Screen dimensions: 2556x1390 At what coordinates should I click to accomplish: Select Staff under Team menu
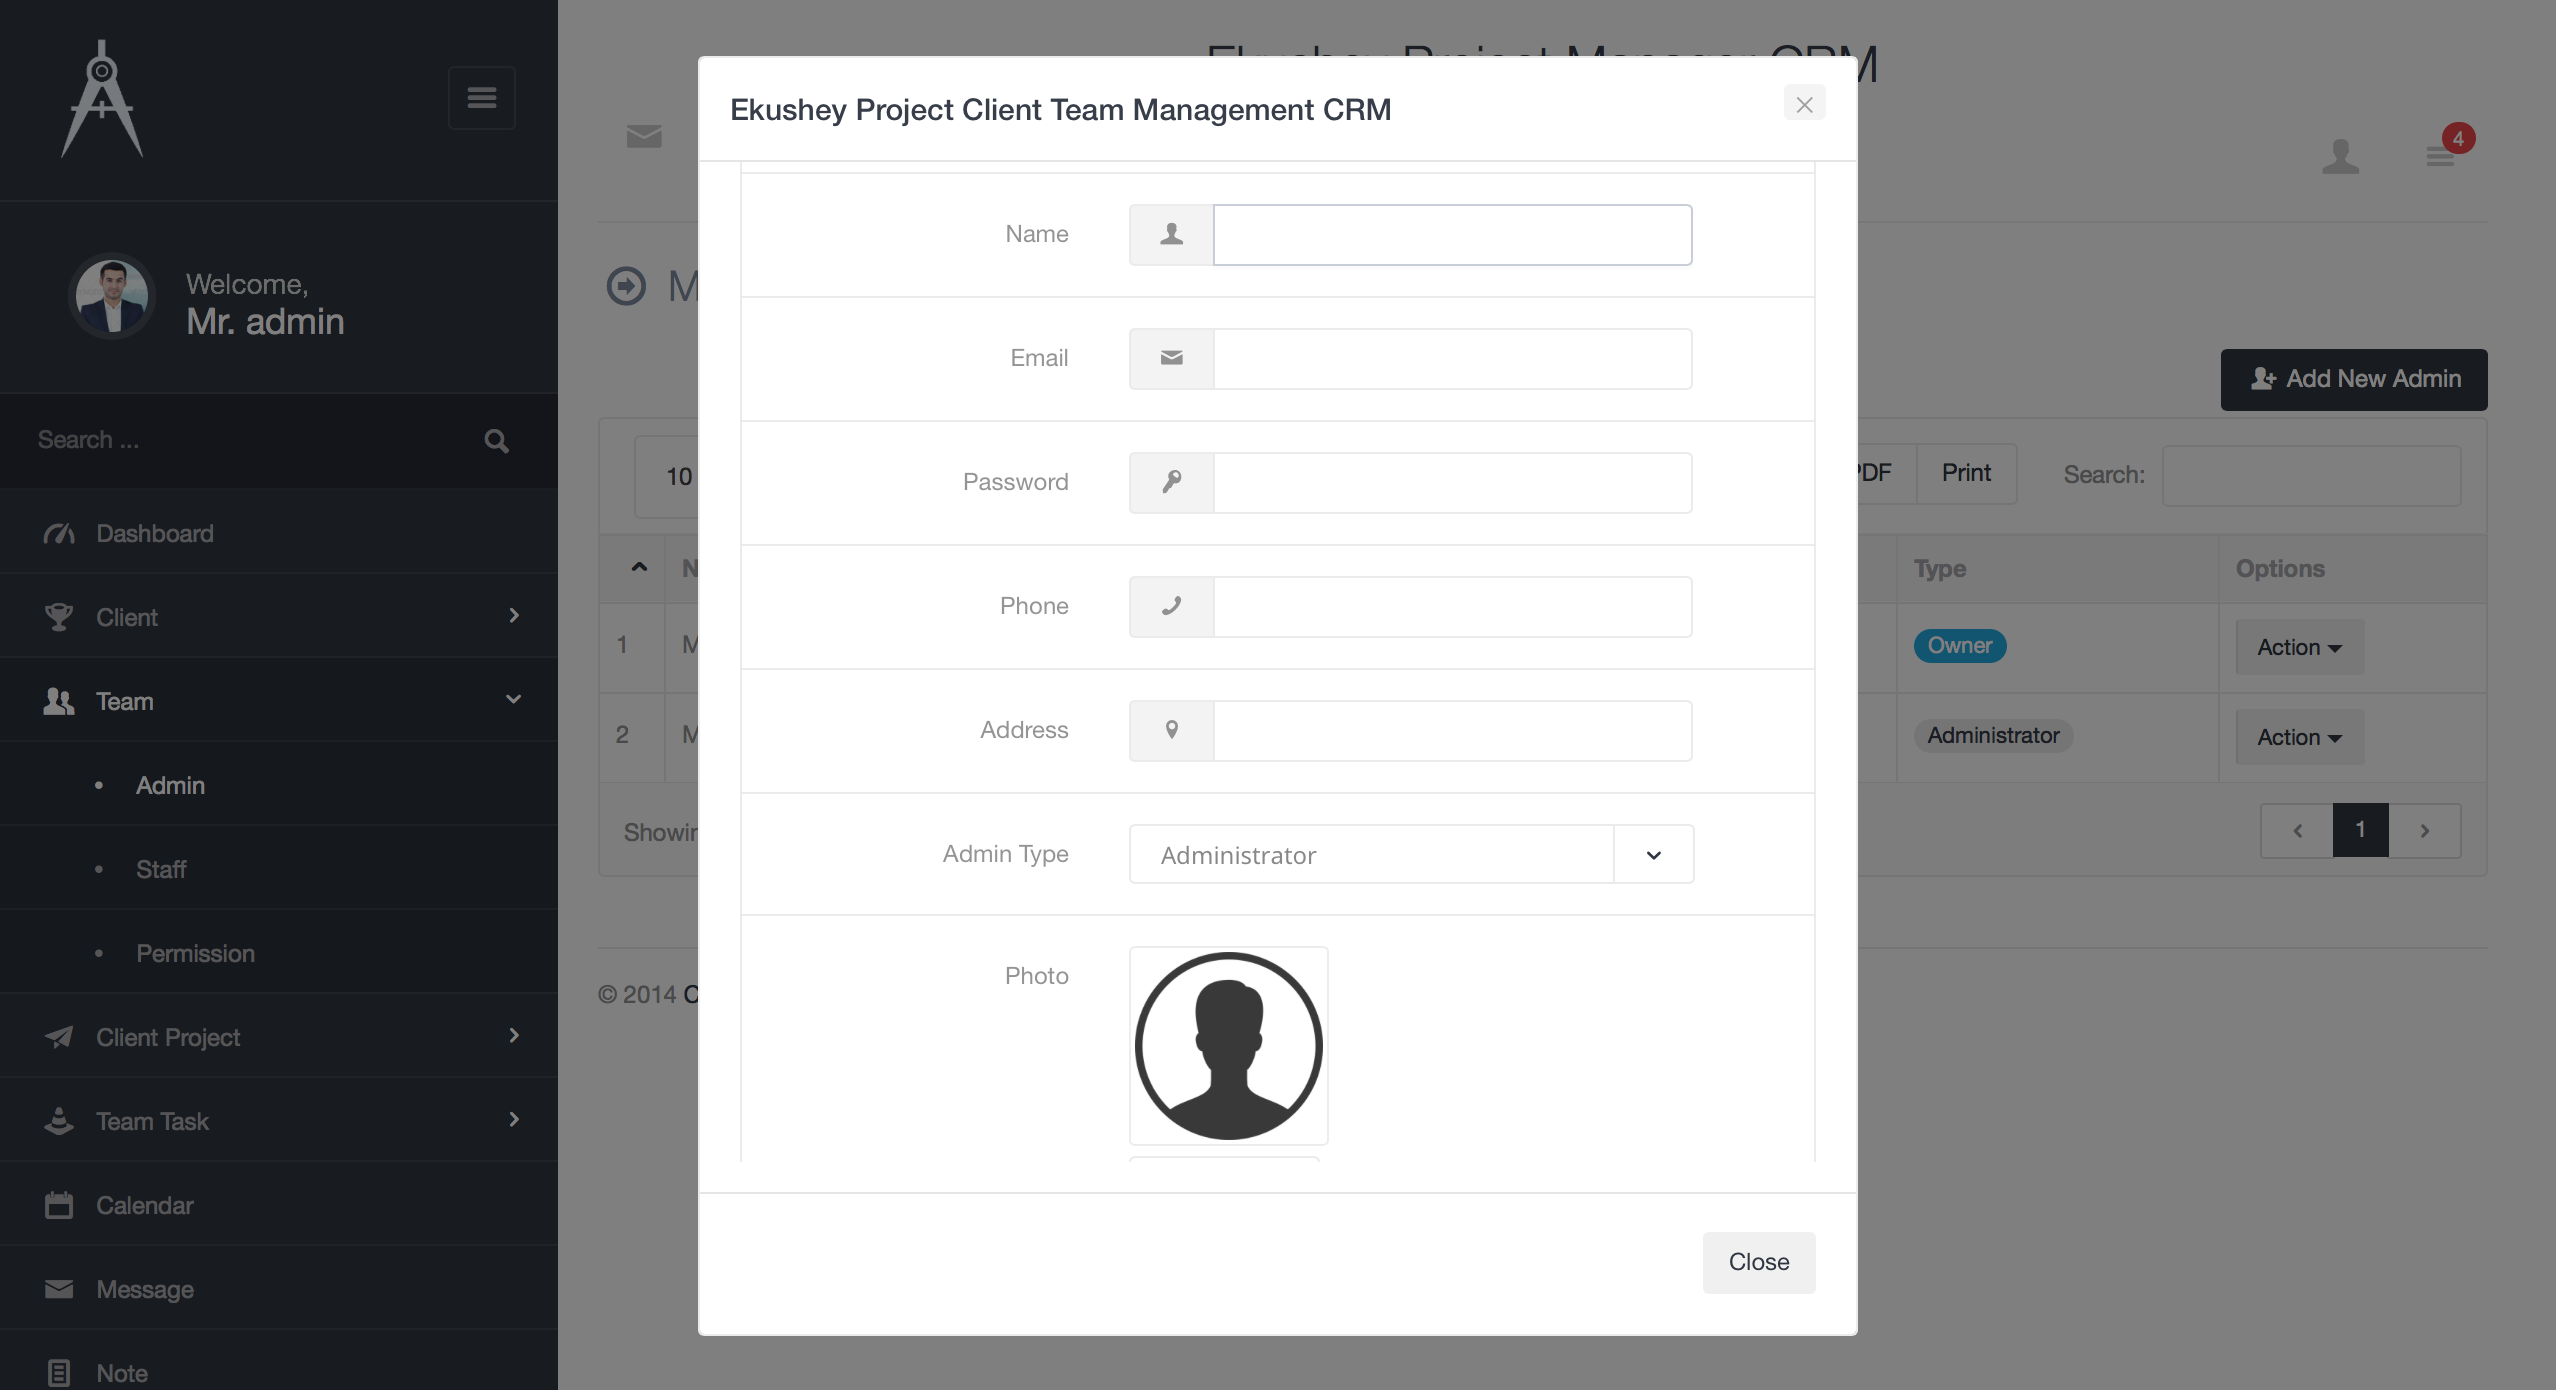(x=161, y=869)
